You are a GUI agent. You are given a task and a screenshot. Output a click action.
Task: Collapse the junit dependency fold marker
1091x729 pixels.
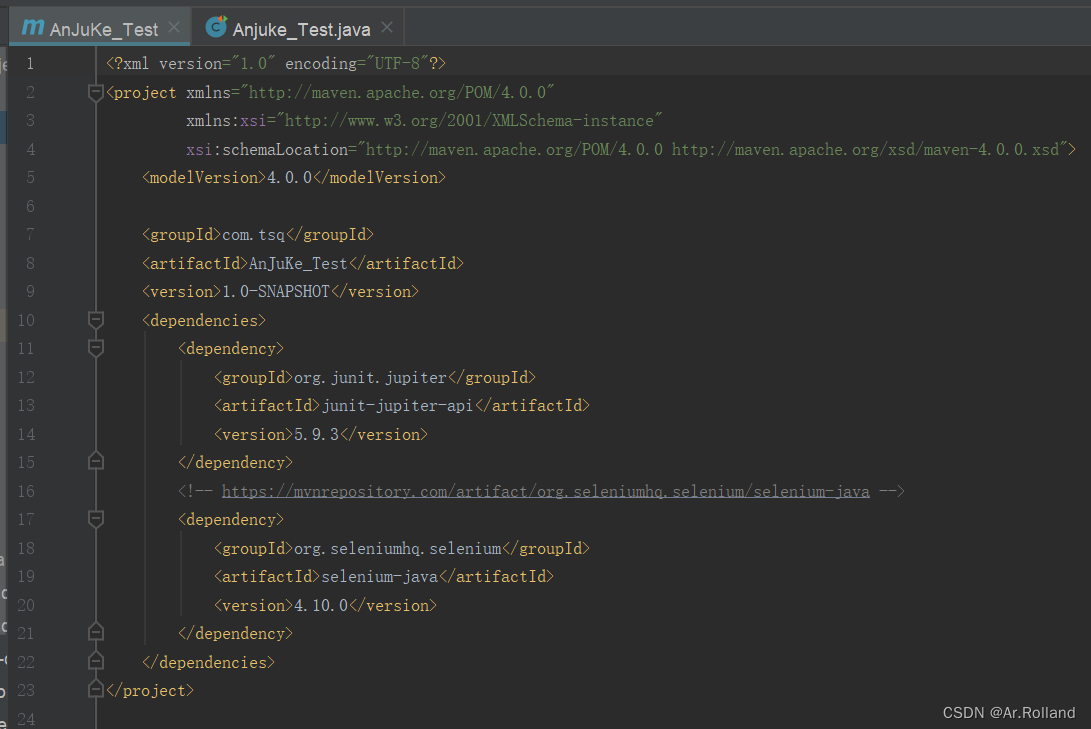pyautogui.click(x=96, y=348)
